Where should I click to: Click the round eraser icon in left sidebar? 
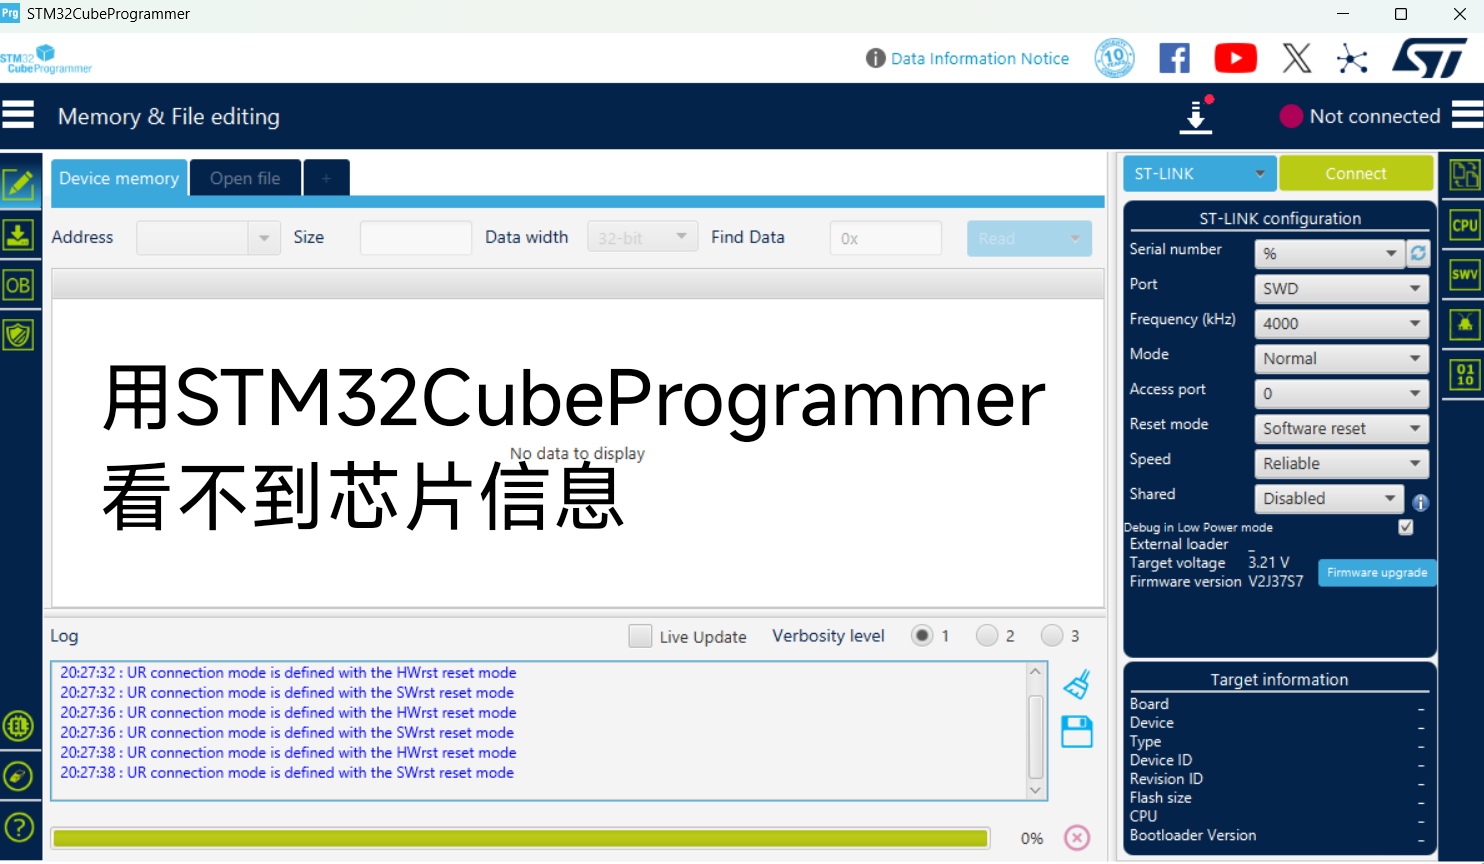(19, 776)
